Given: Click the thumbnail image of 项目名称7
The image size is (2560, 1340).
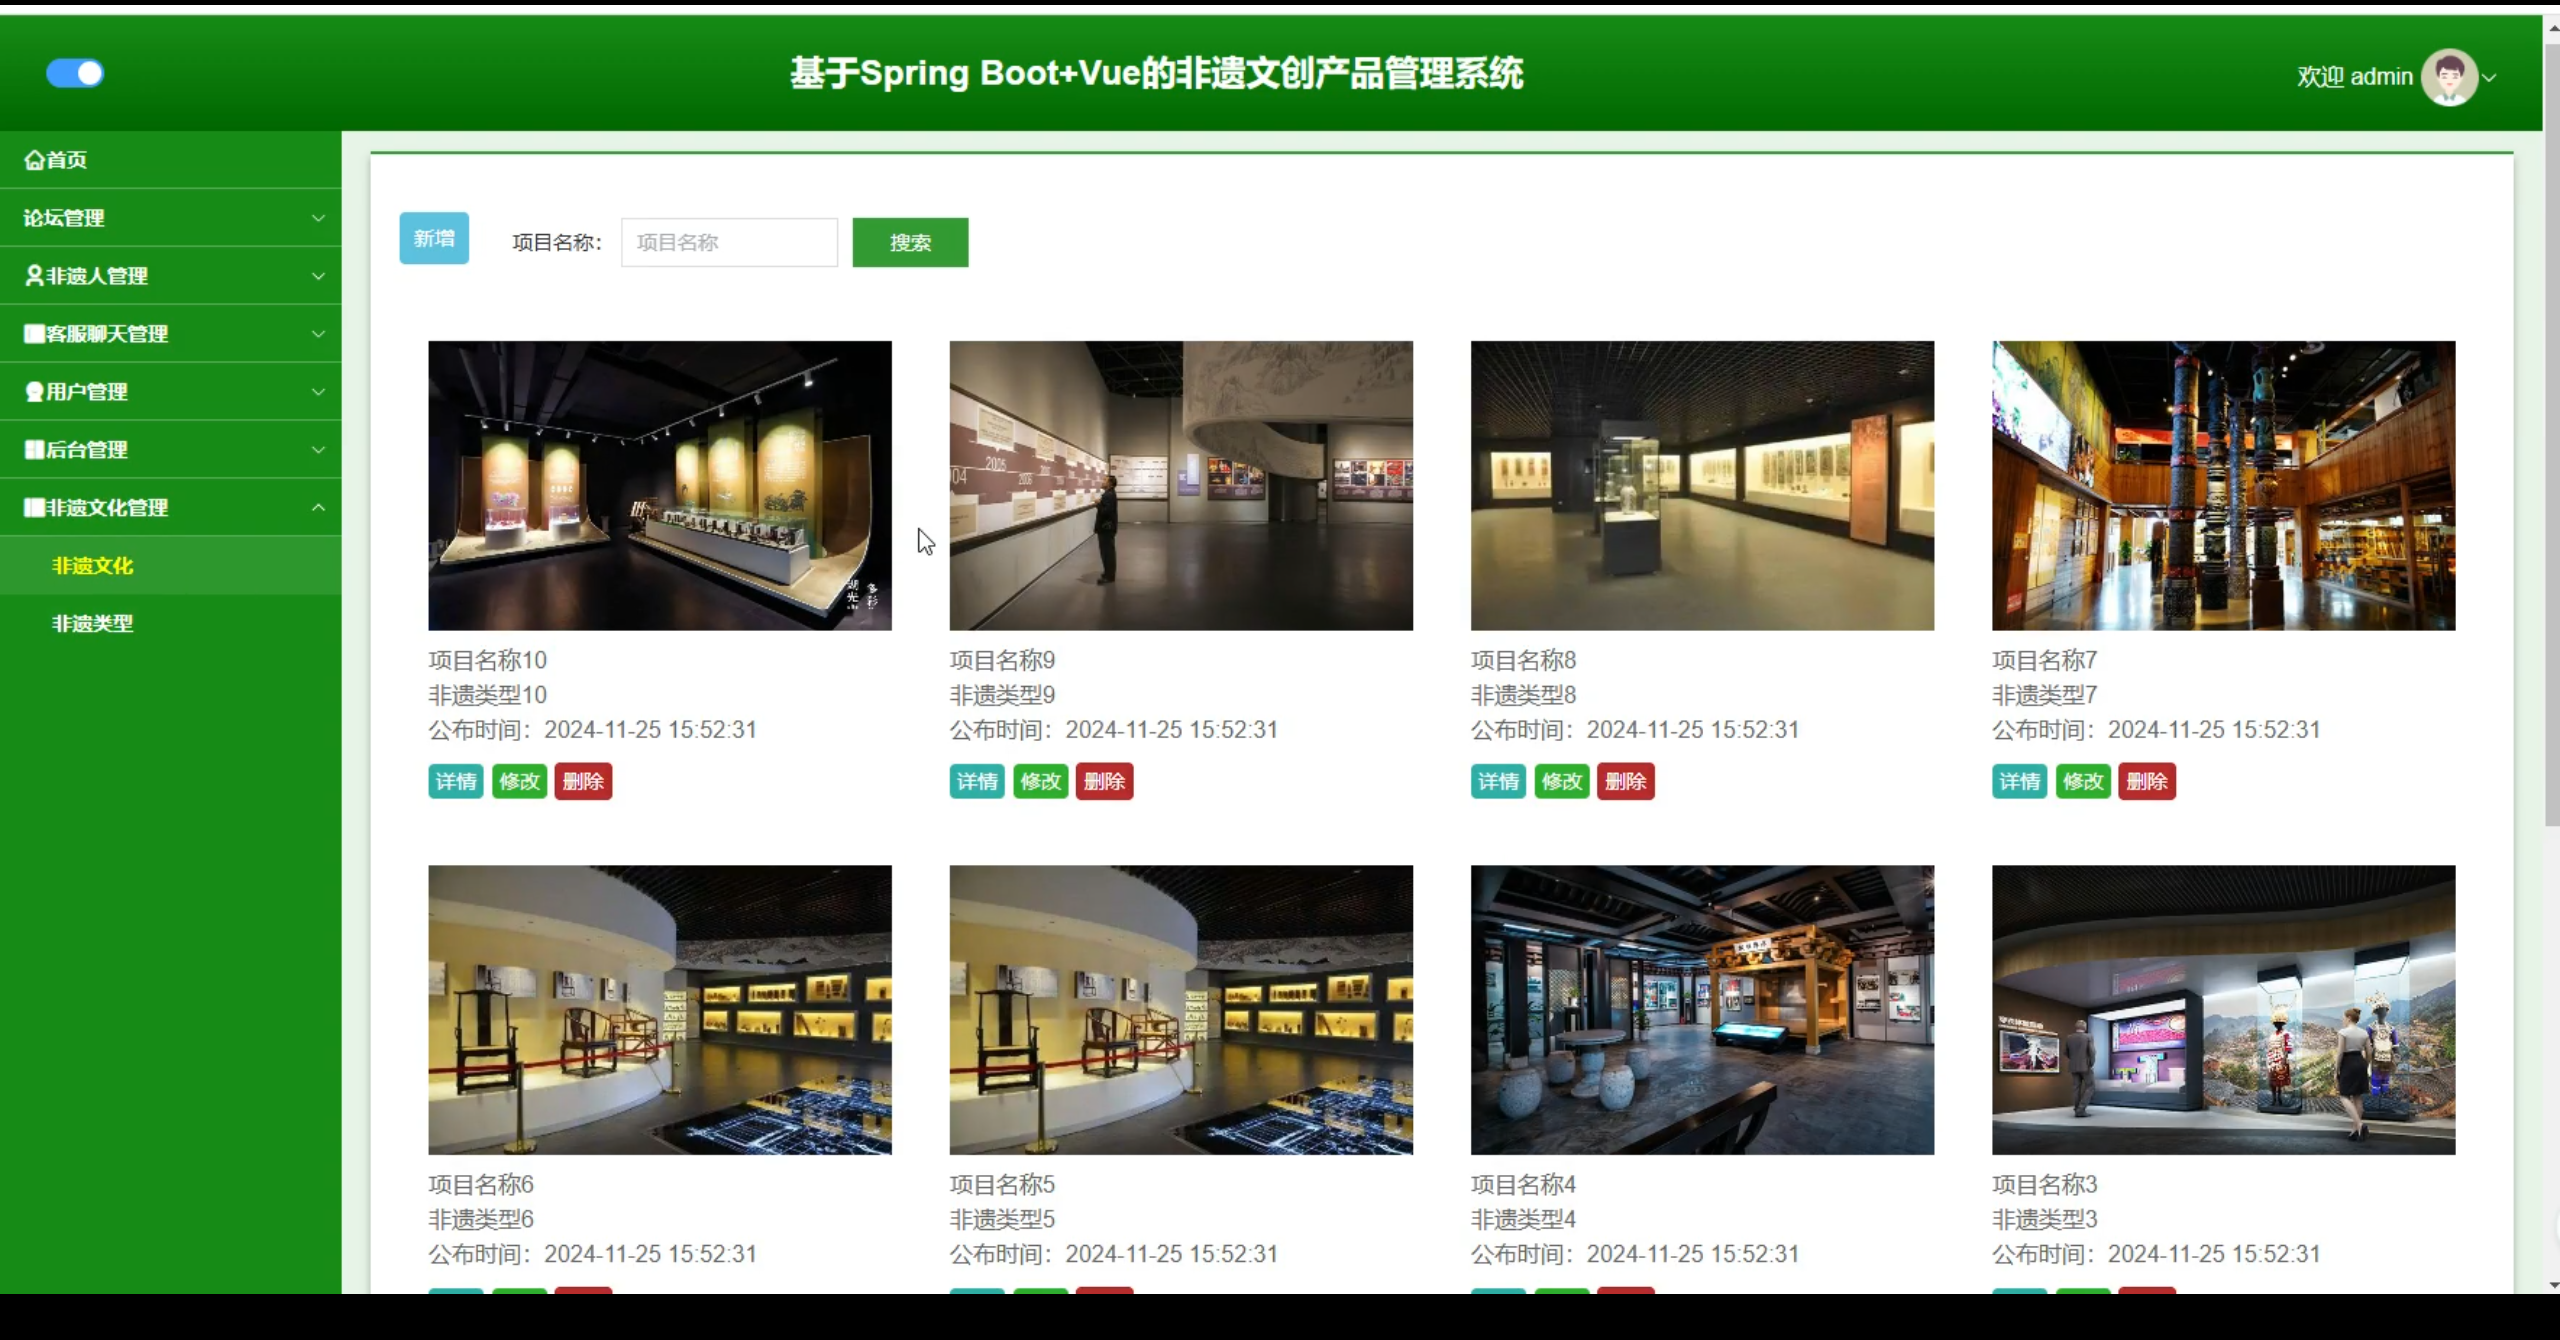Looking at the screenshot, I should (x=2223, y=486).
